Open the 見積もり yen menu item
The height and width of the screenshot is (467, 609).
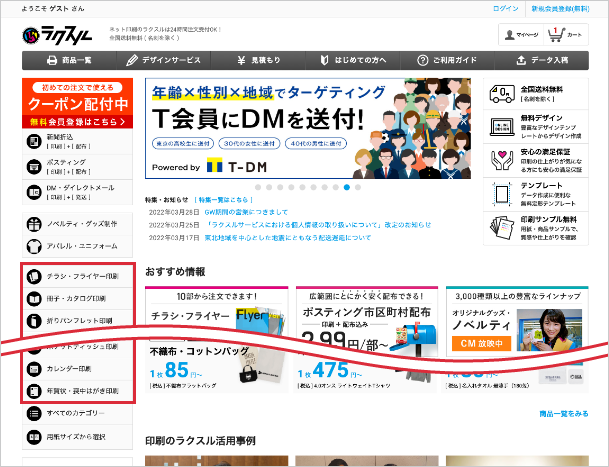258,60
